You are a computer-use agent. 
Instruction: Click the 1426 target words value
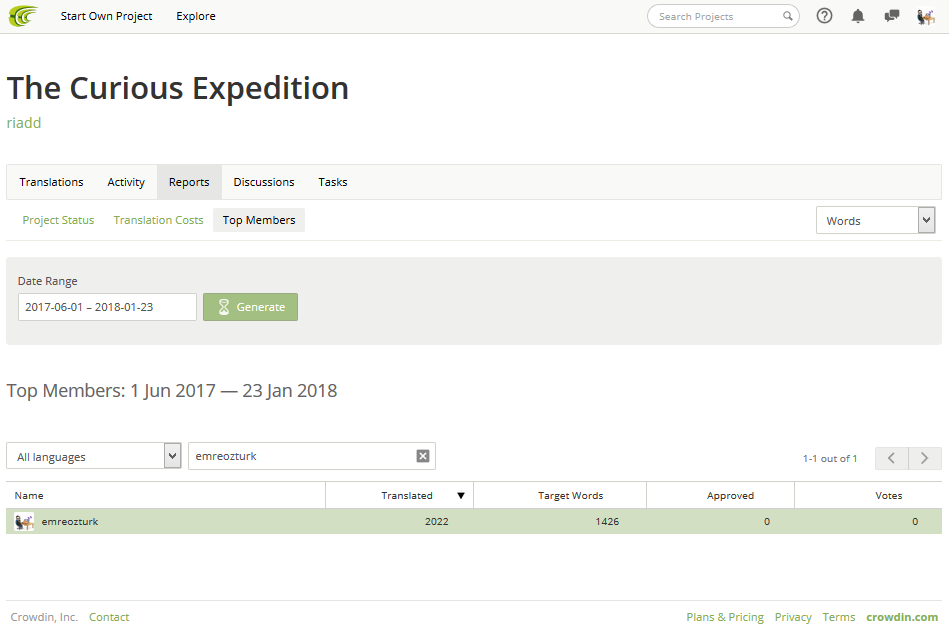click(x=607, y=522)
